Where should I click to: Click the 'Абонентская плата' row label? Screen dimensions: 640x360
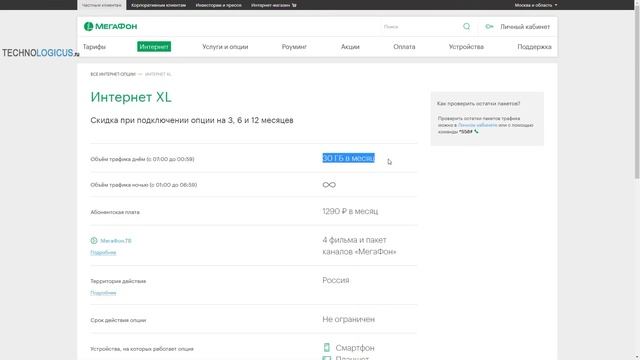point(115,212)
